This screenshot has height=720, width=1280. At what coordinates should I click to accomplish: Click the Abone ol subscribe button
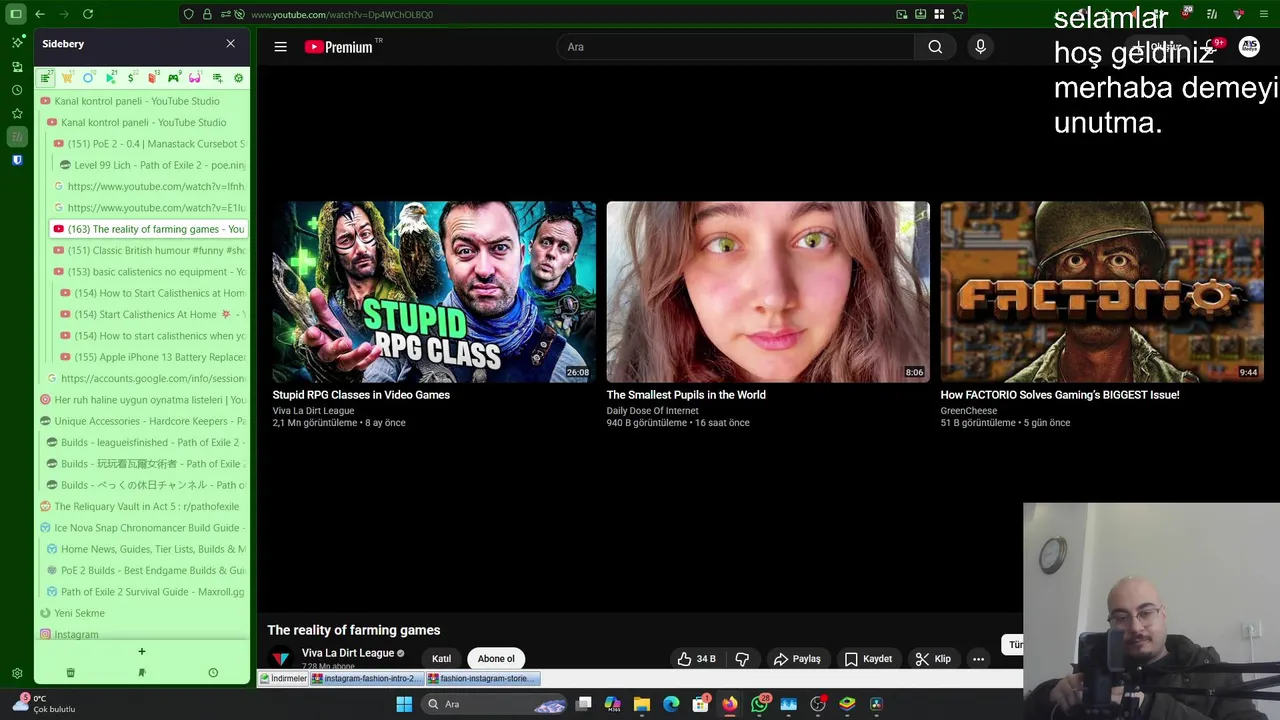496,659
